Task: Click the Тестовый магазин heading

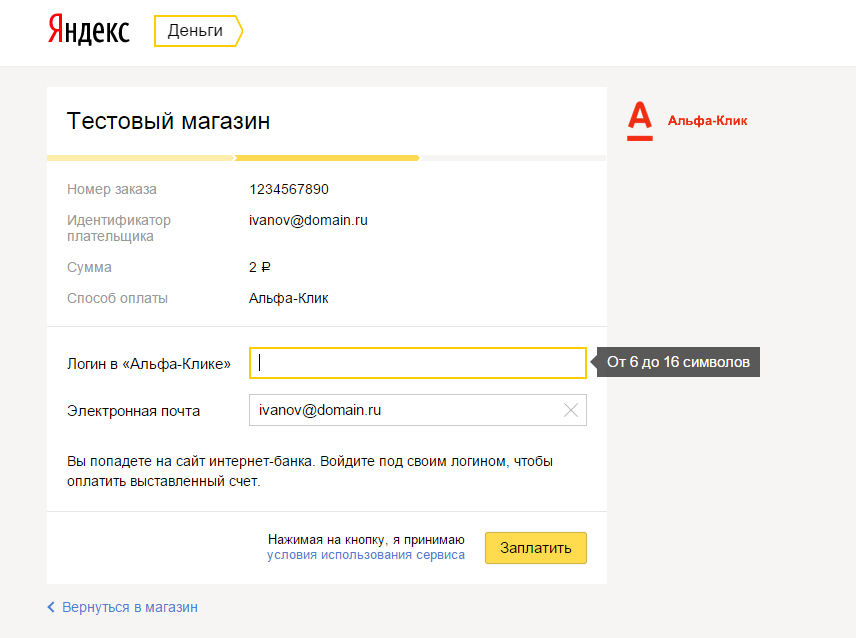Action: click(168, 121)
